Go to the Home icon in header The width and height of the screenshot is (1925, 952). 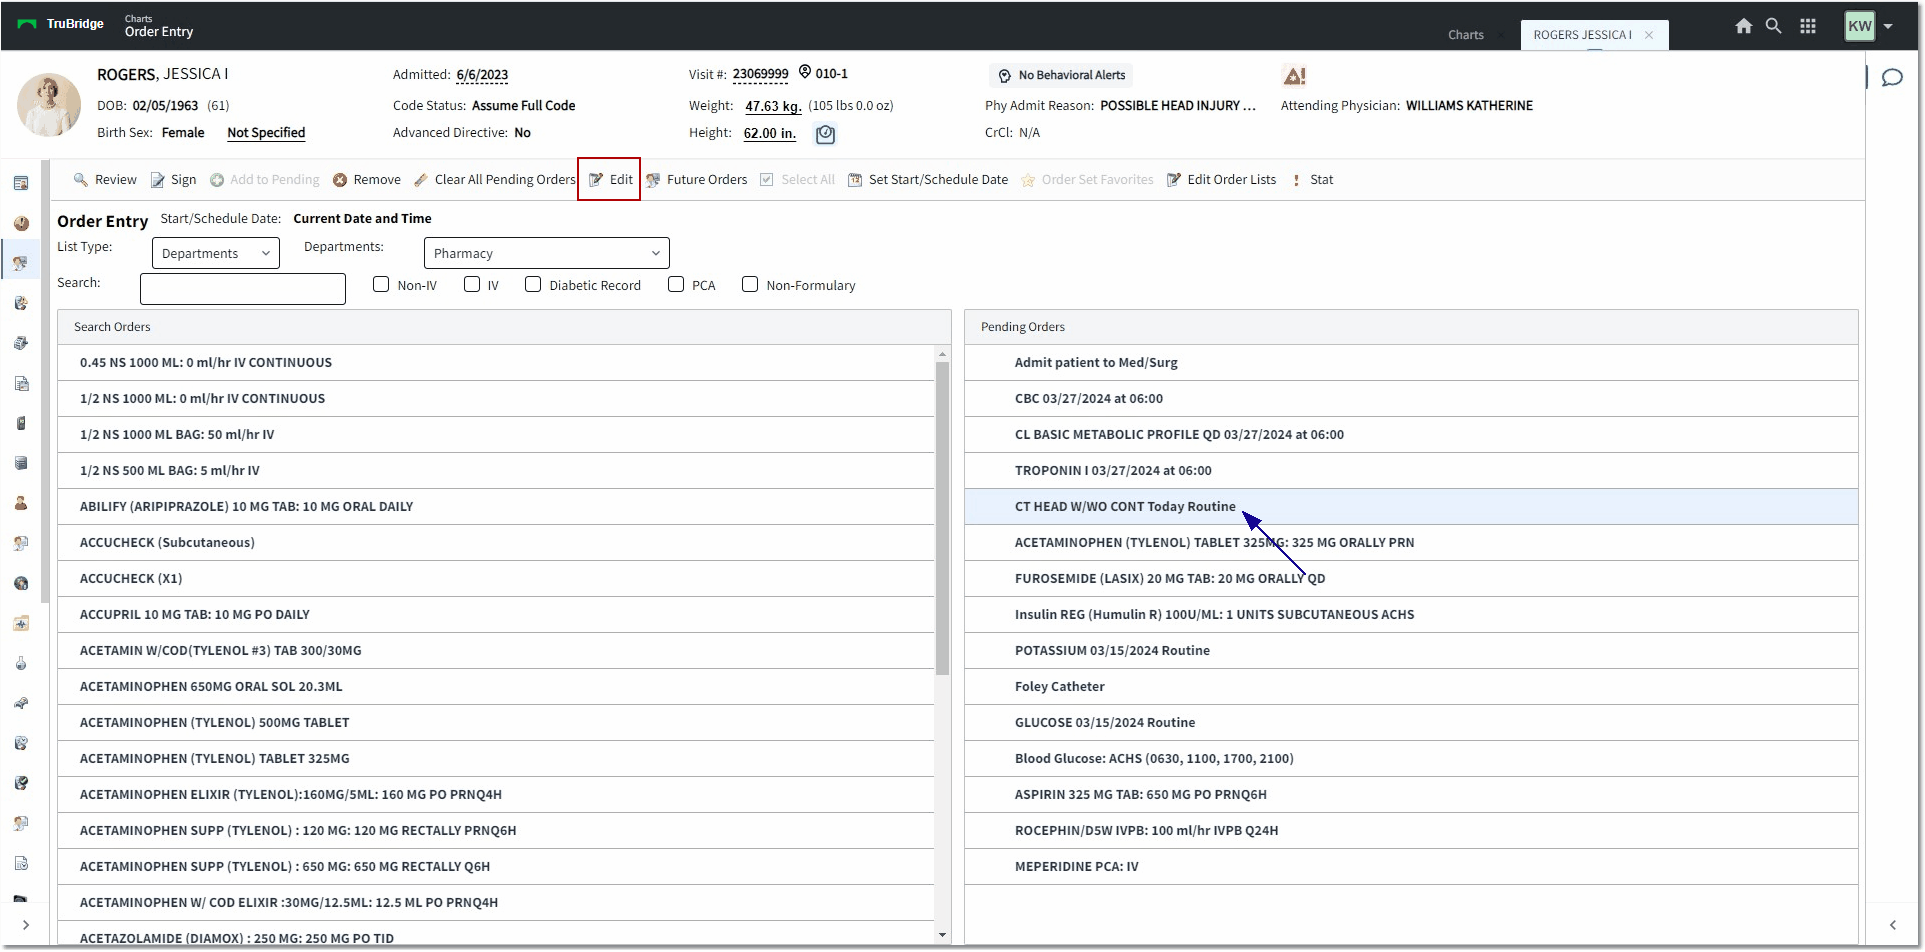[x=1743, y=26]
